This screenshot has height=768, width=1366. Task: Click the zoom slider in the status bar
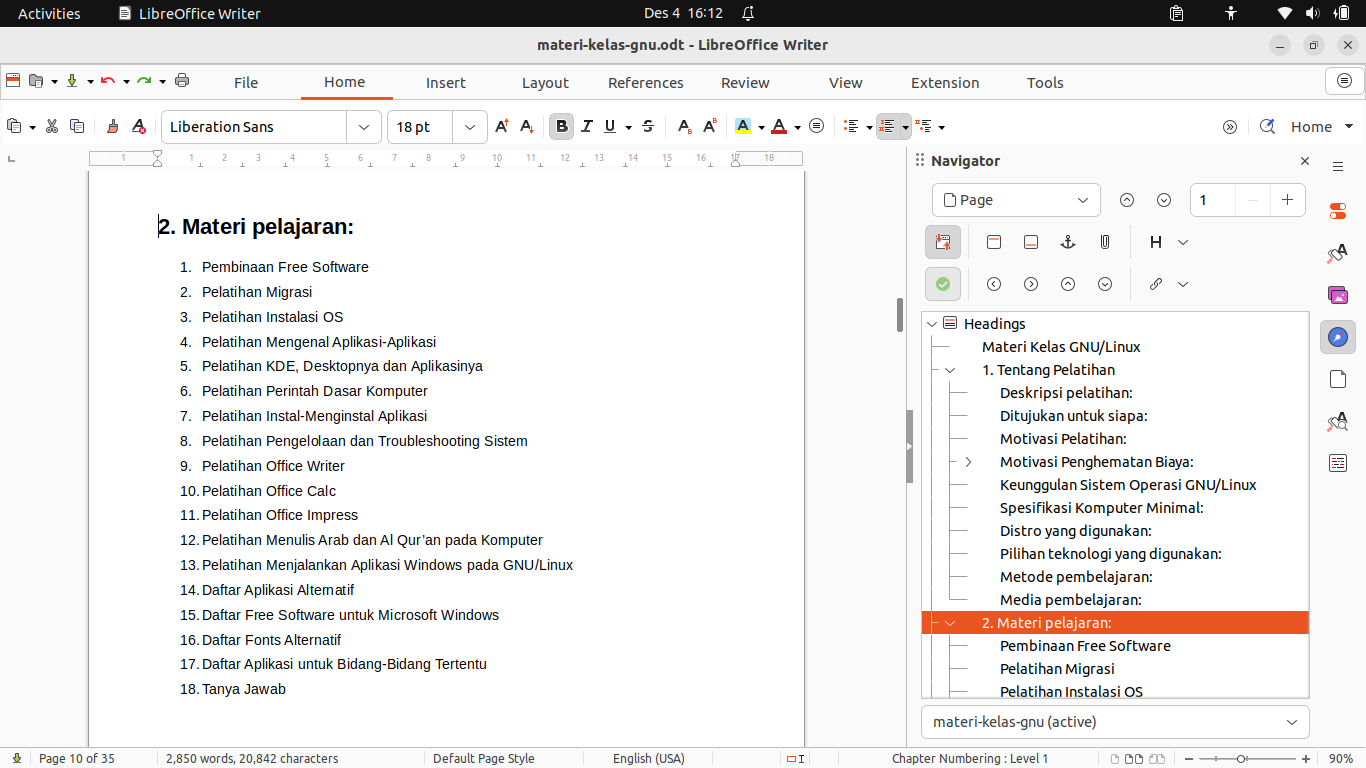1241,759
